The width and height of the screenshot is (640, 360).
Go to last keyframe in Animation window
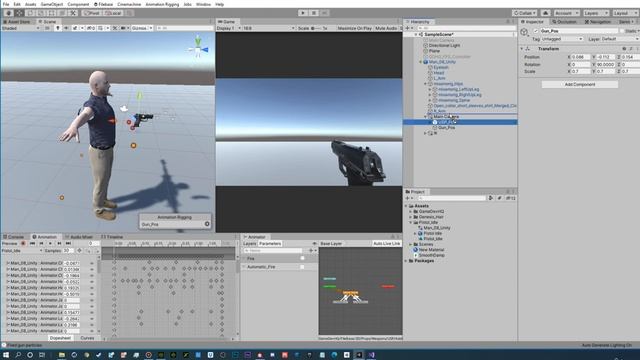[68, 244]
